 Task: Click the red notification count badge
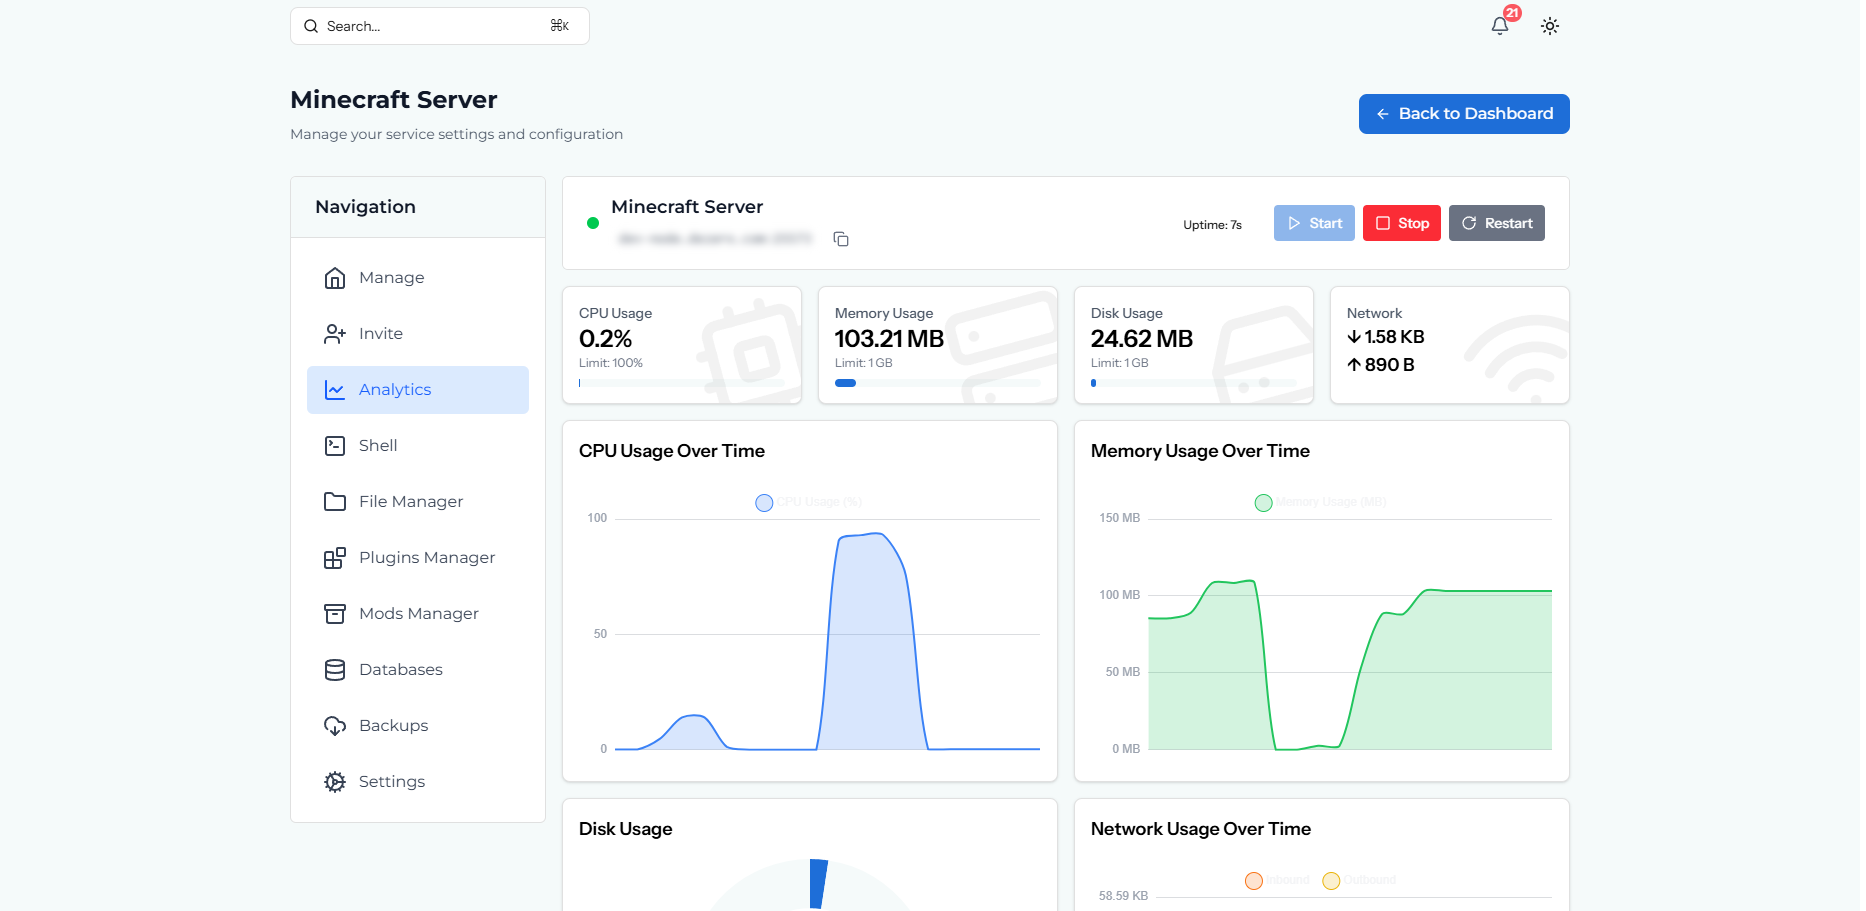(1512, 13)
